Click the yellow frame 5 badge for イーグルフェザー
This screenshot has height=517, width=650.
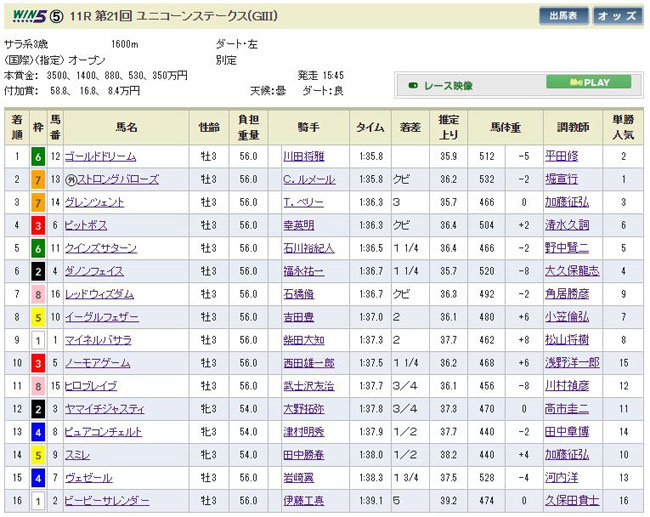click(37, 317)
